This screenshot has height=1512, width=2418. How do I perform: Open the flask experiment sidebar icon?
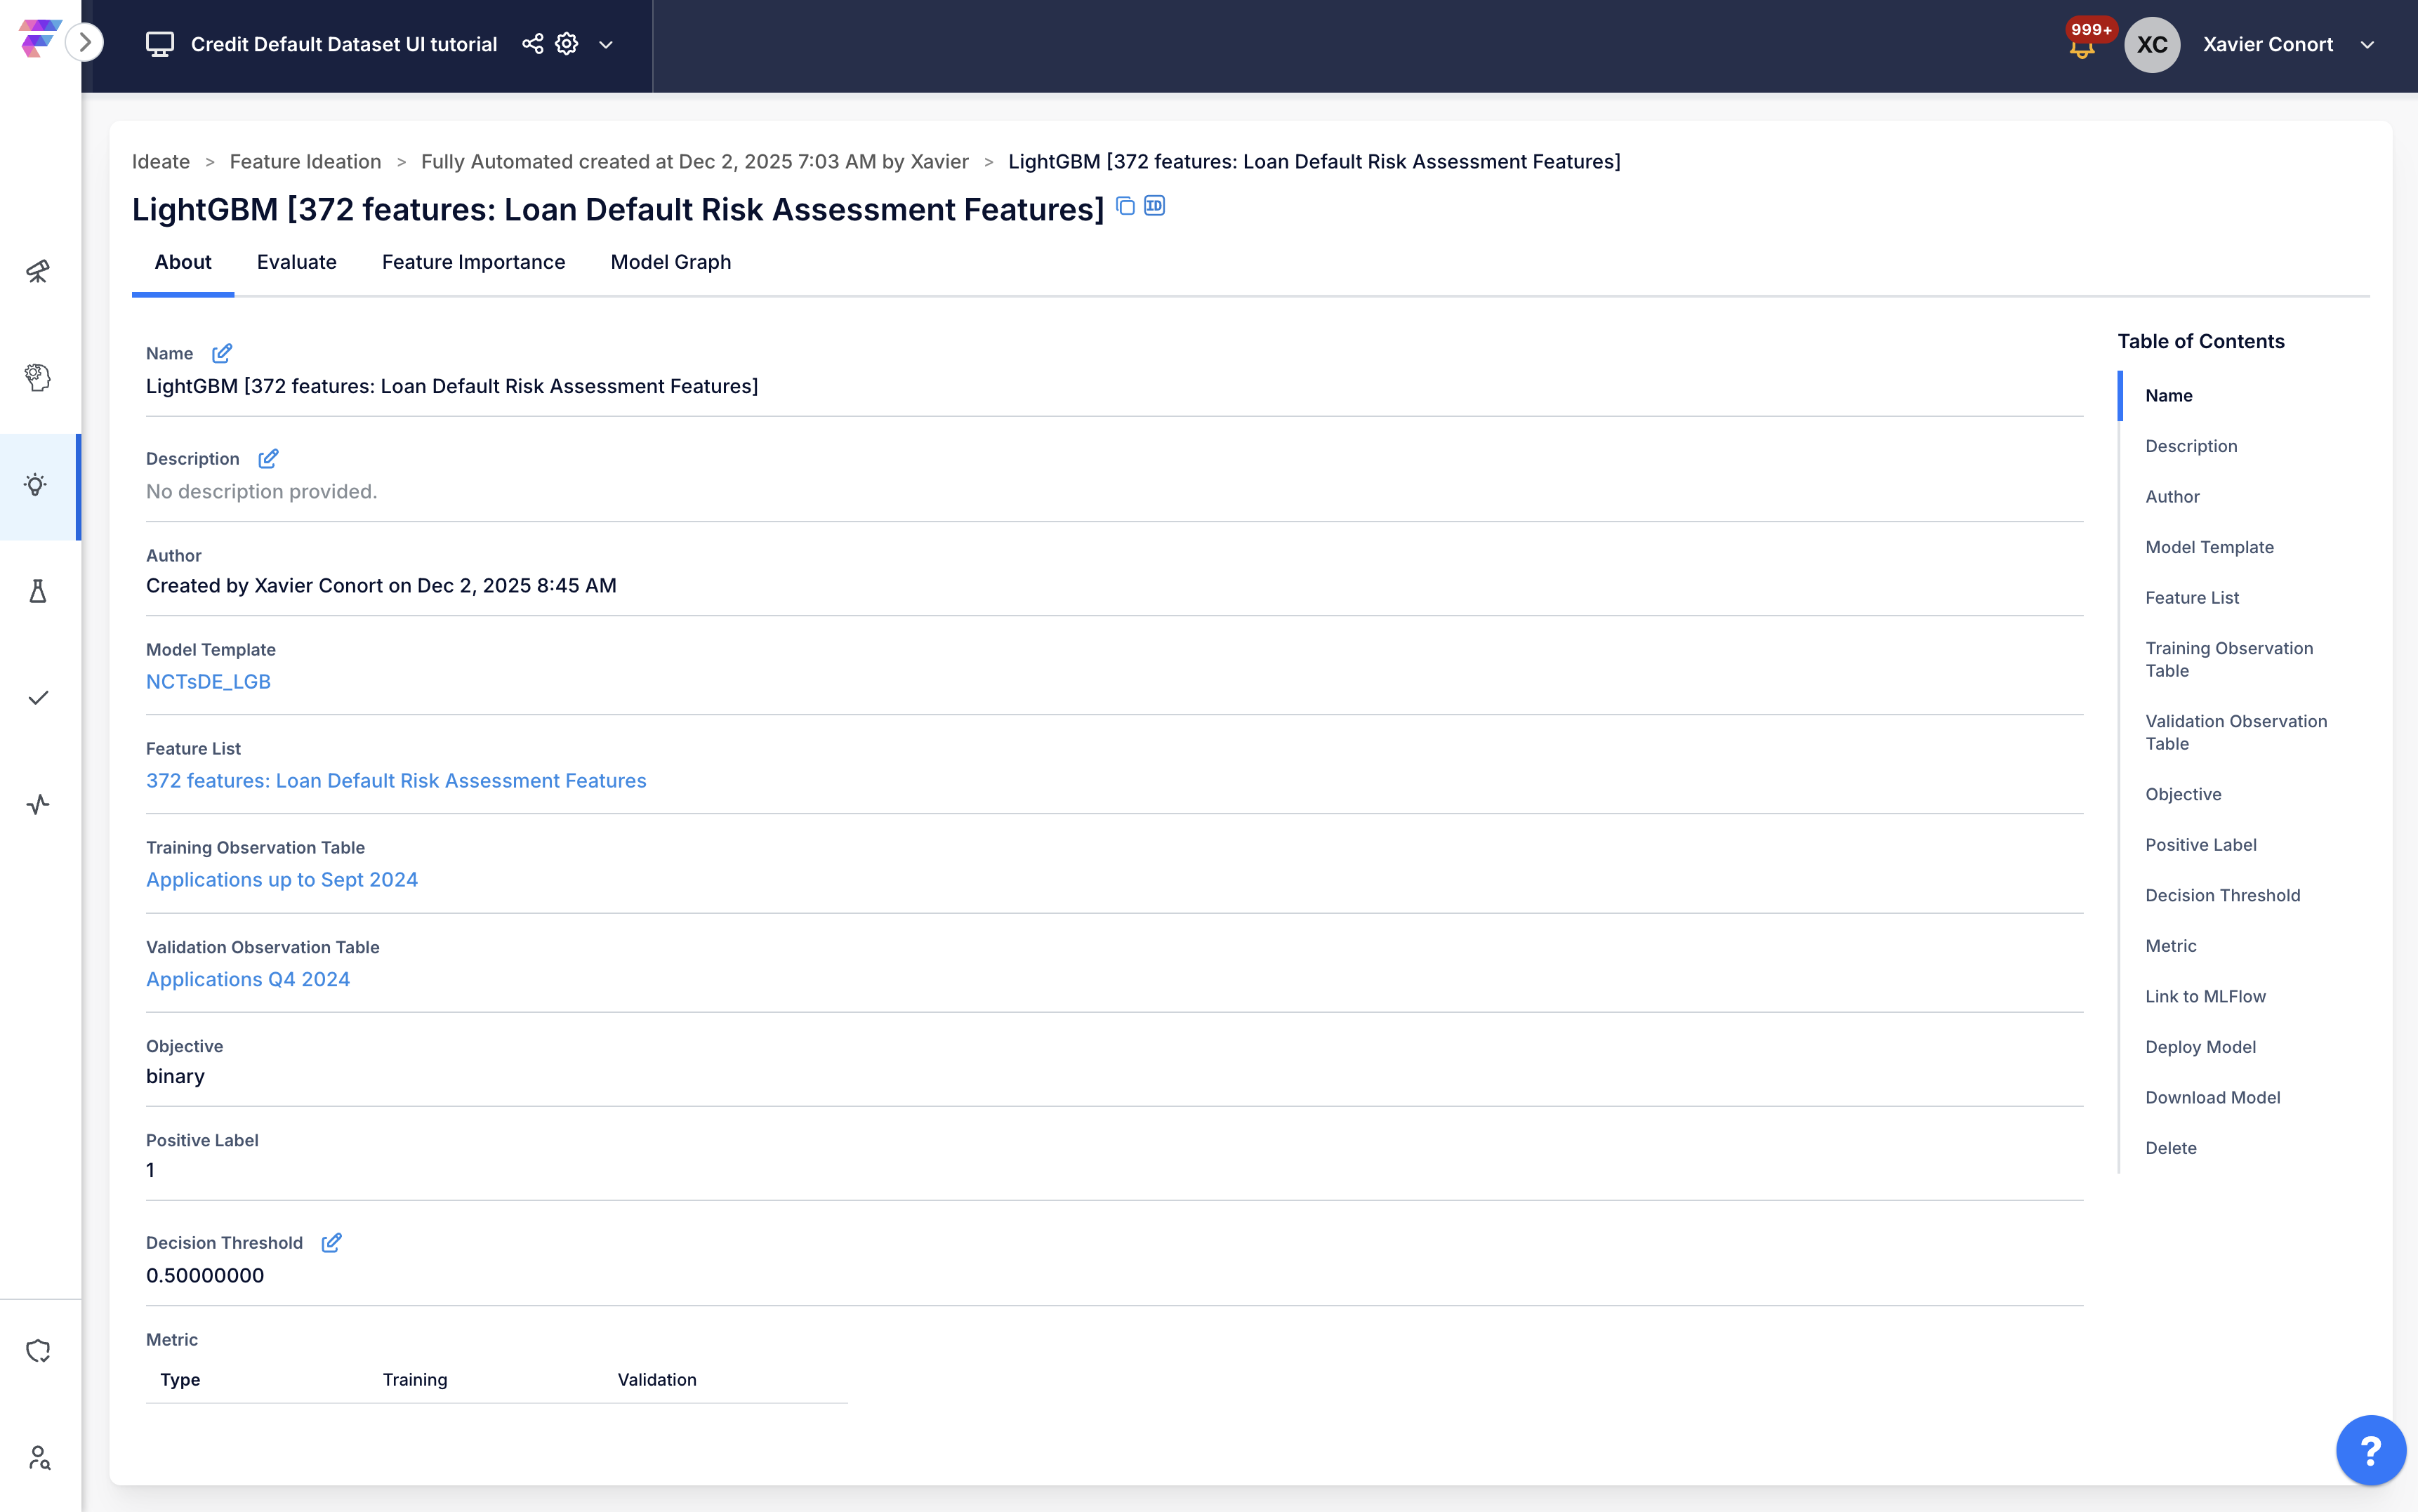pyautogui.click(x=38, y=592)
